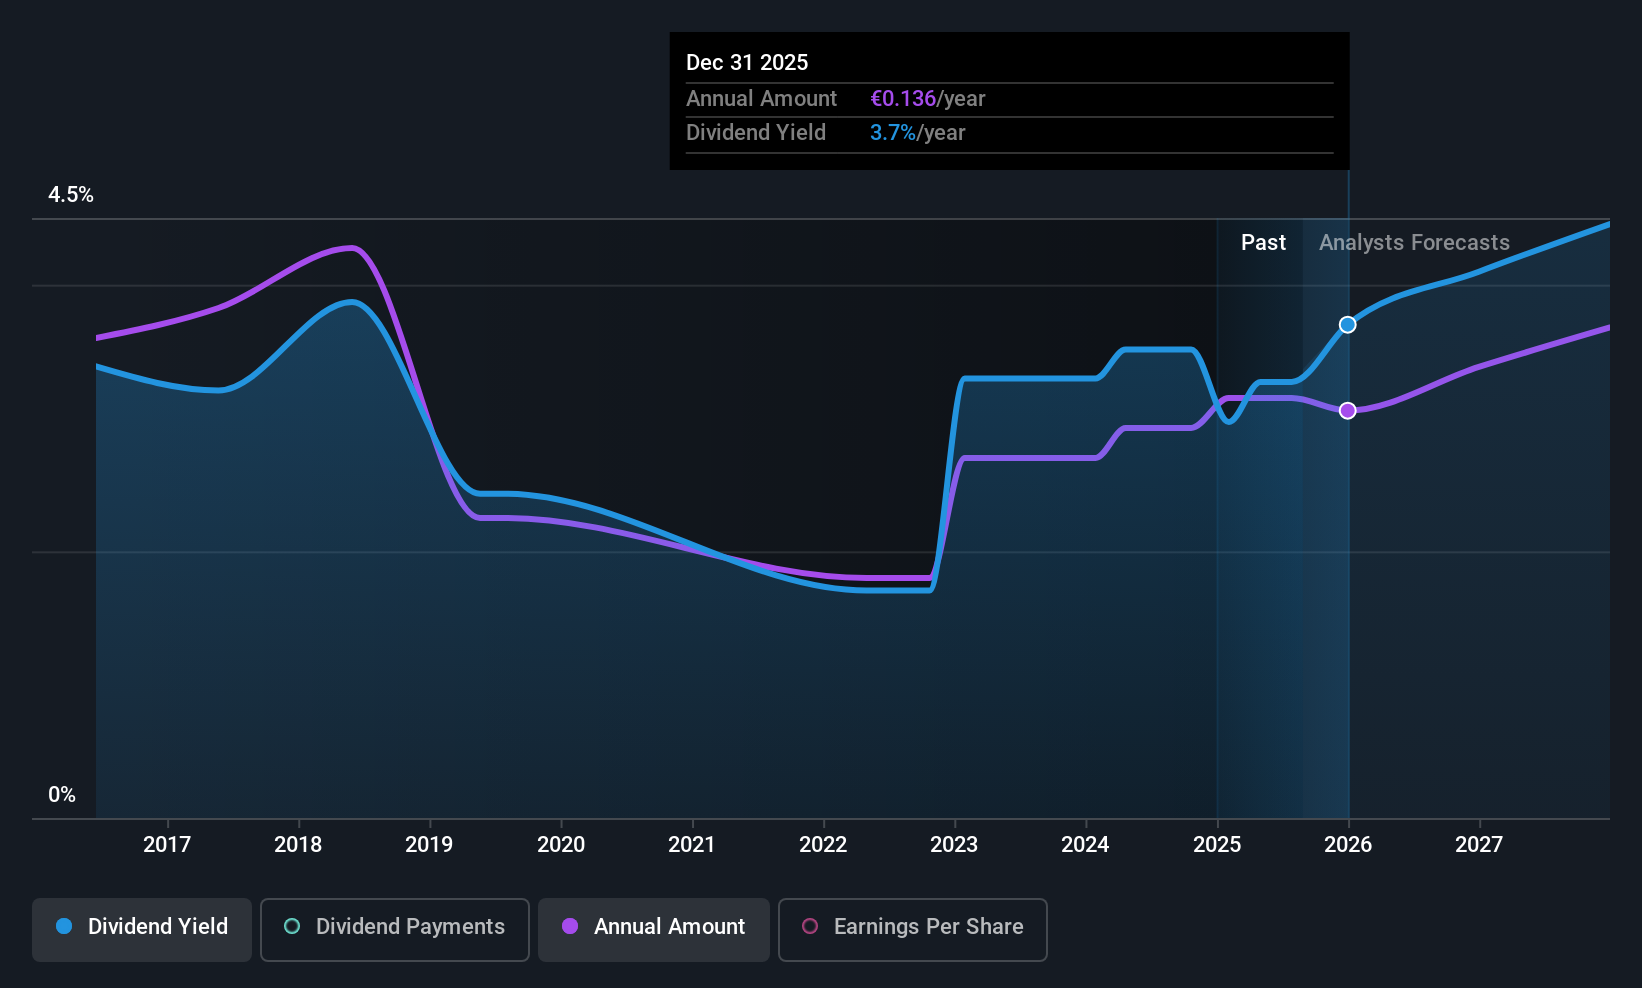This screenshot has width=1642, height=988.
Task: Click the blue Dividend Yield legend dot
Action: pyautogui.click(x=64, y=926)
